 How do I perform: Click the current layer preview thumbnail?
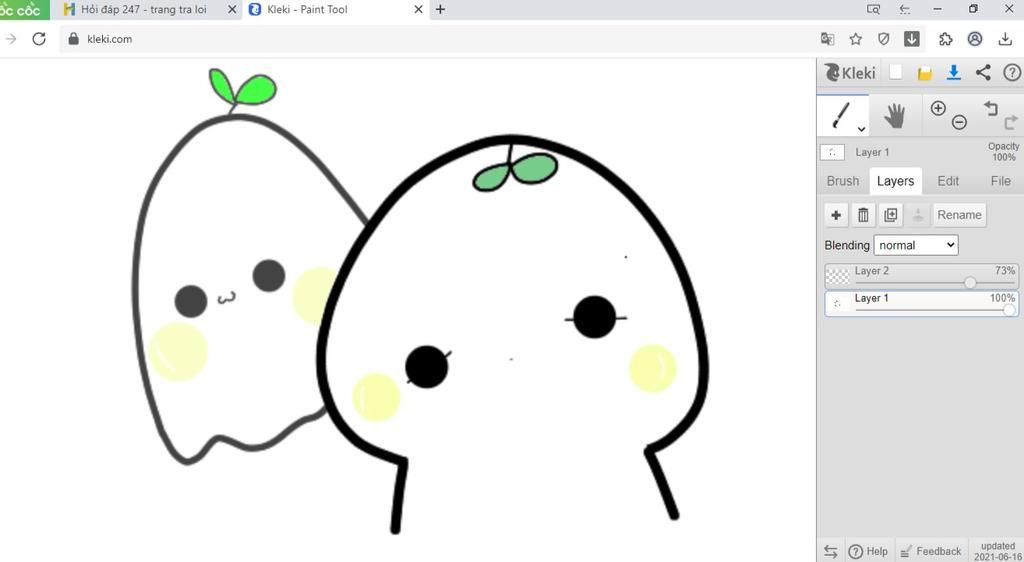(833, 152)
